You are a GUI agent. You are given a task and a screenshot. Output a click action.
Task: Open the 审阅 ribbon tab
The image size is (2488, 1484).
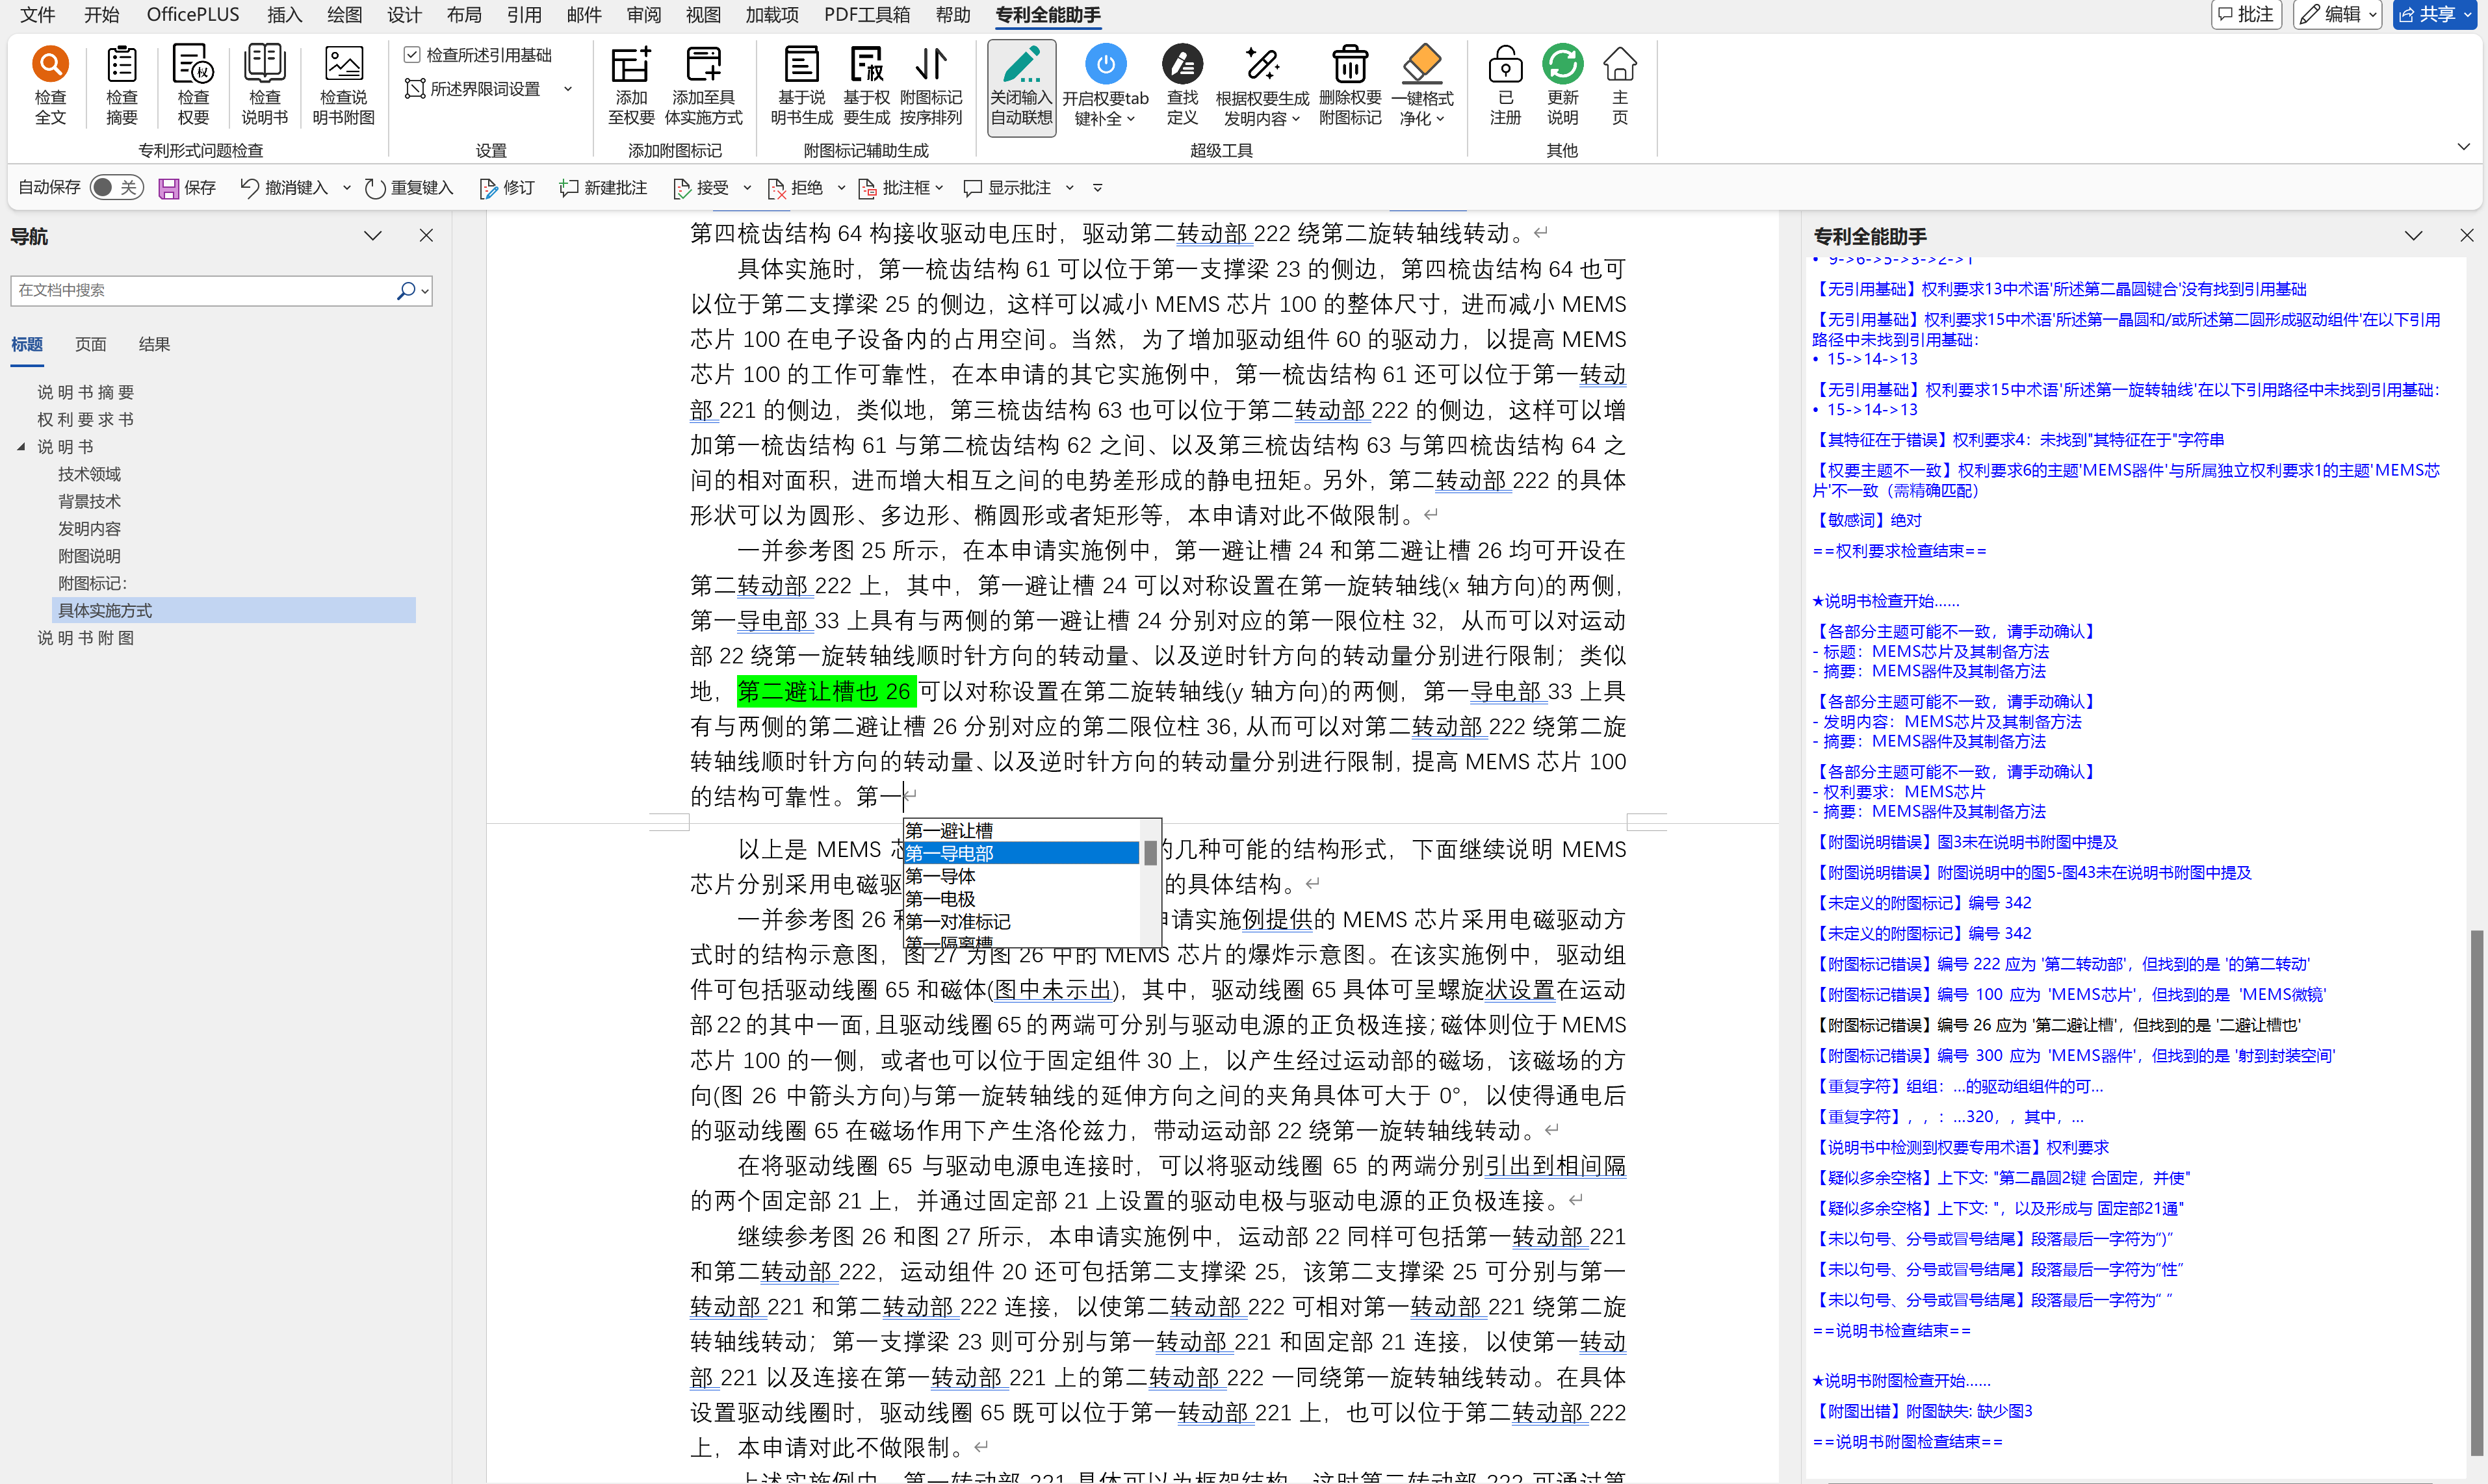coord(643,15)
